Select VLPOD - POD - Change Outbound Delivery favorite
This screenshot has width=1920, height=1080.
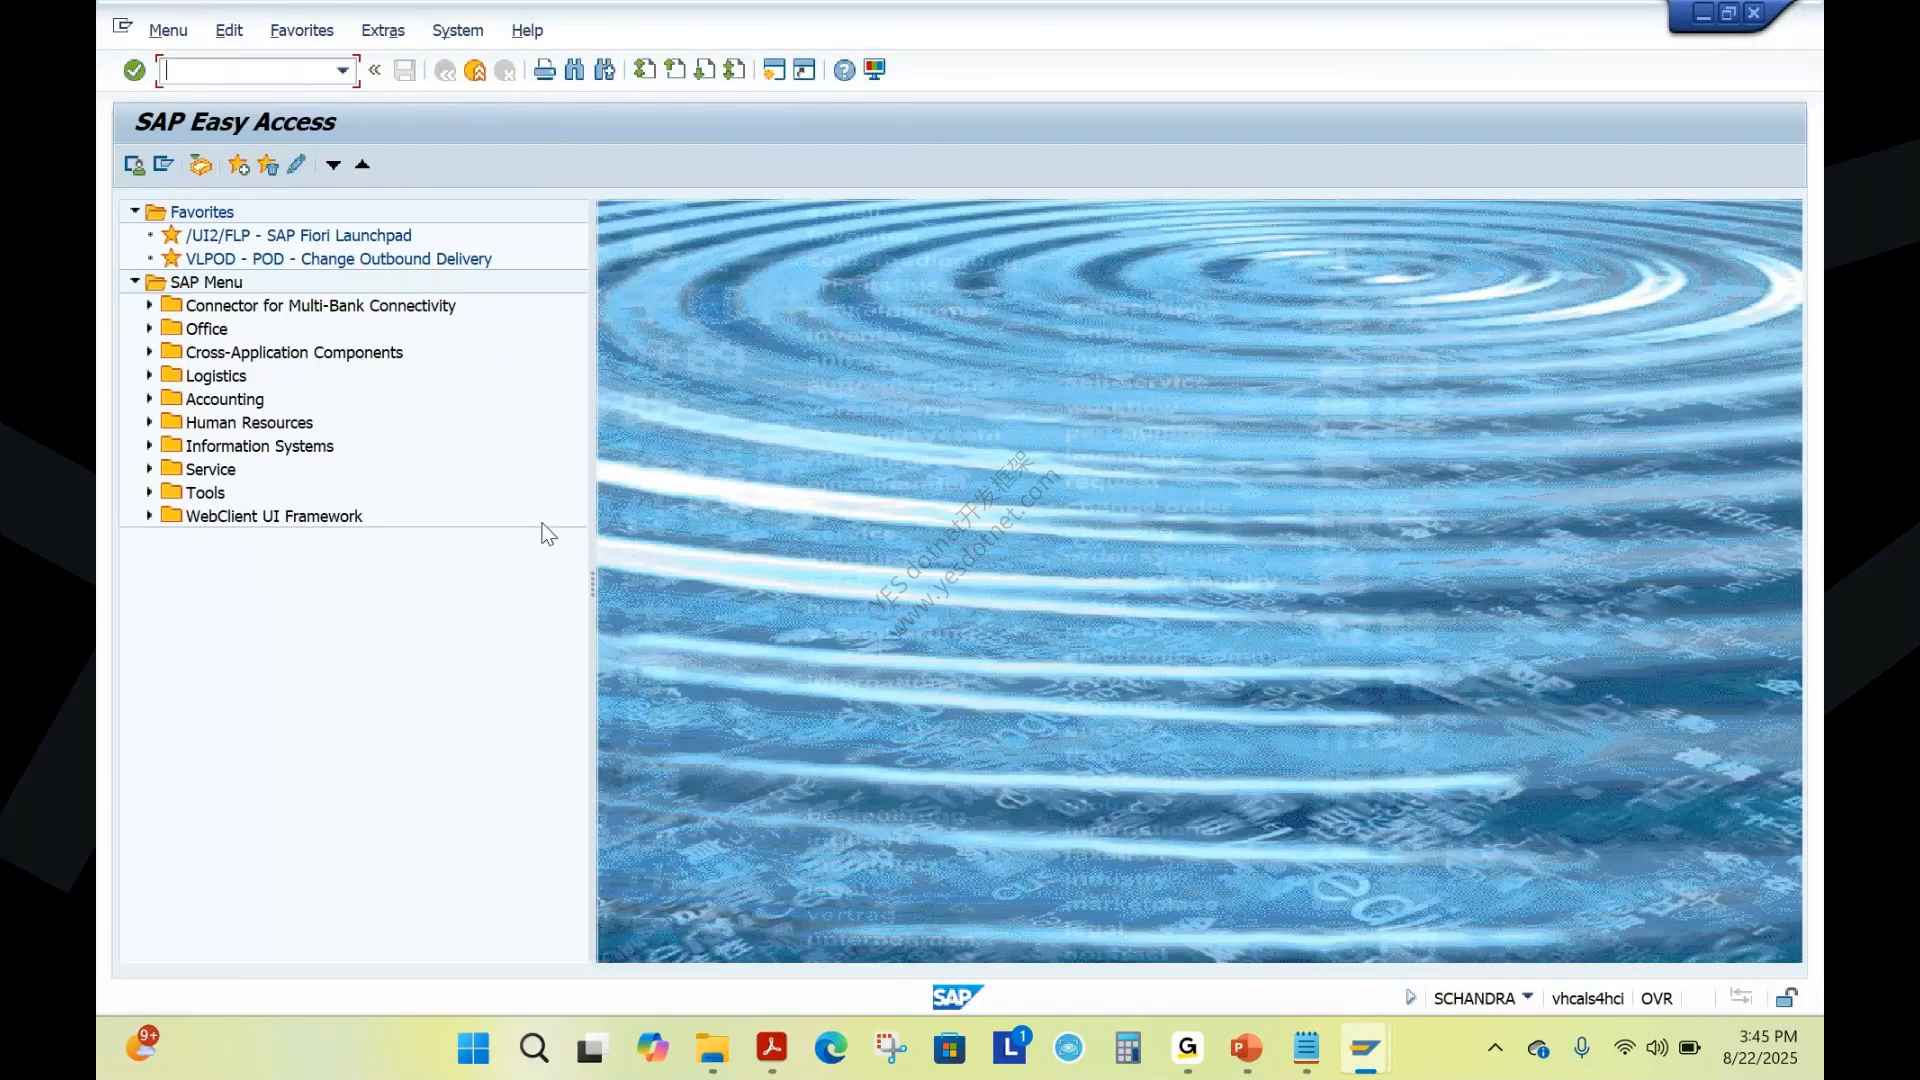coord(338,259)
